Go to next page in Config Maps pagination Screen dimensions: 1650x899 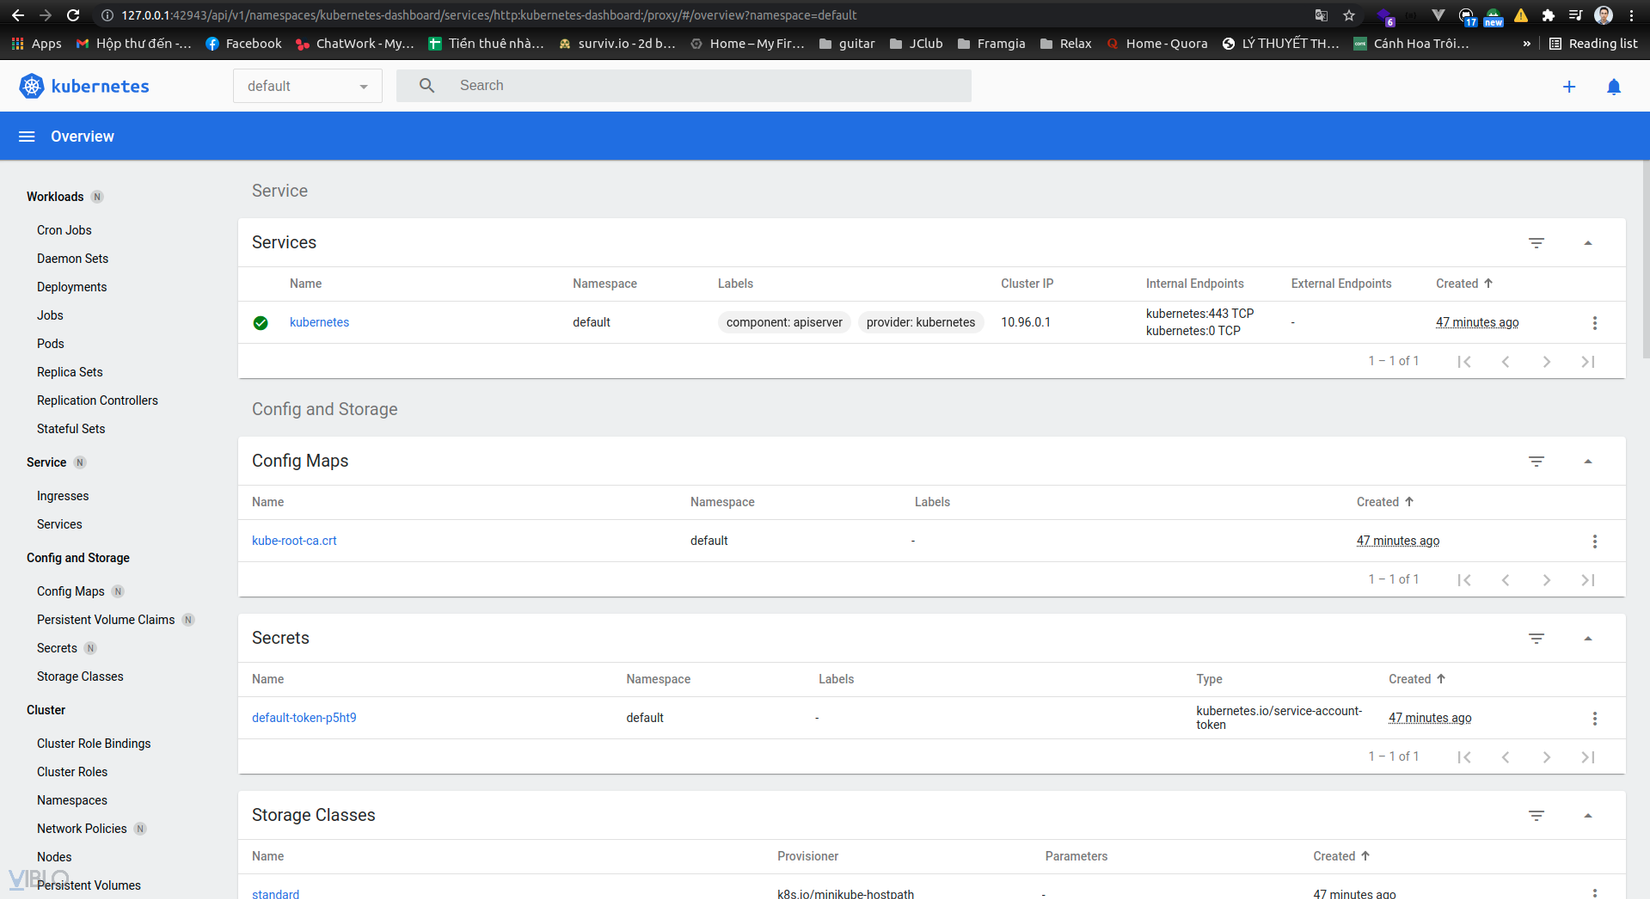point(1546,579)
